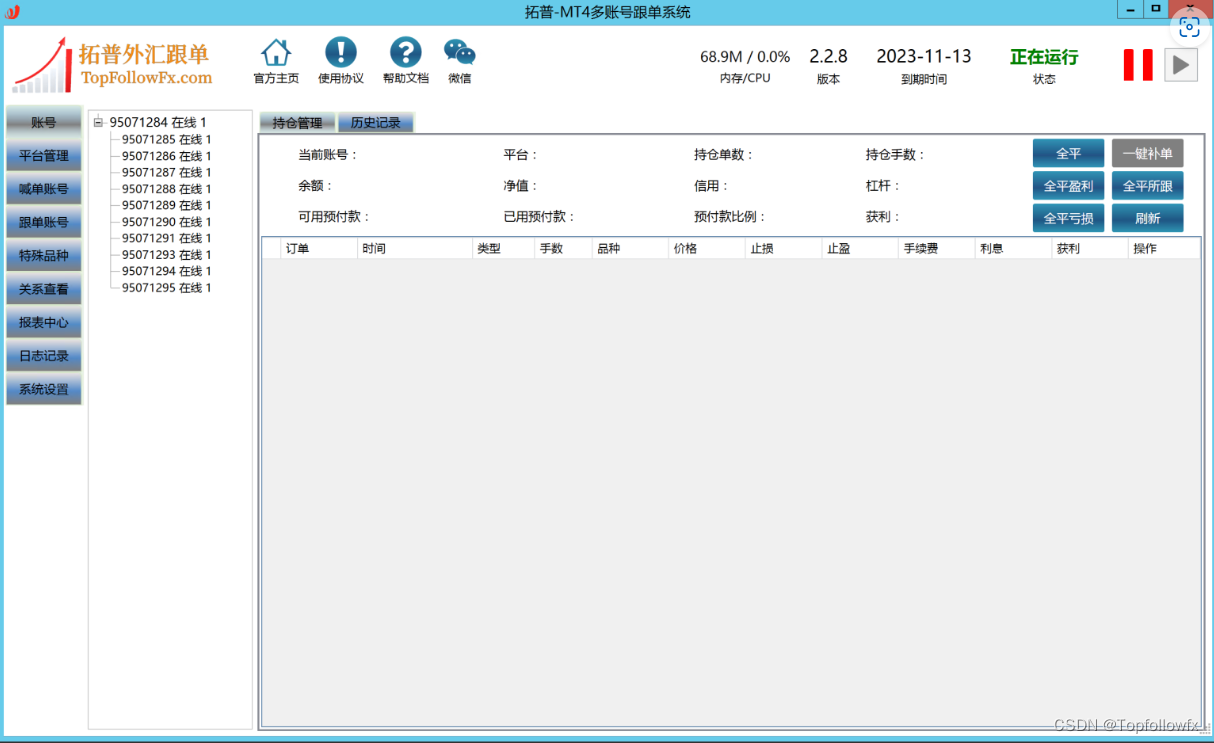Sort by the 手数 column header
Screen dimensions: 1214x743
tap(563, 249)
